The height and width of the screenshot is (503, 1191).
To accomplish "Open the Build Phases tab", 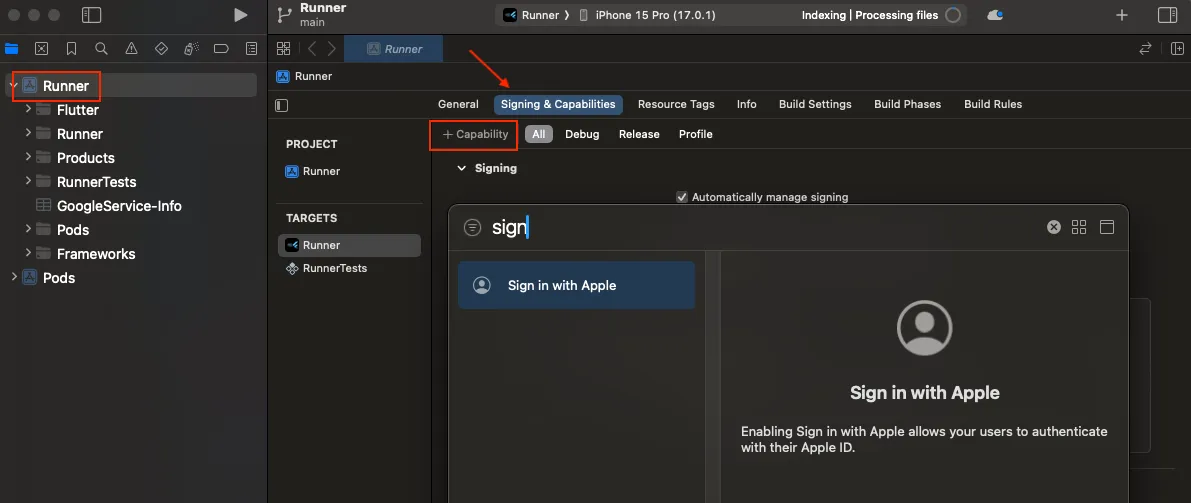I will point(908,104).
